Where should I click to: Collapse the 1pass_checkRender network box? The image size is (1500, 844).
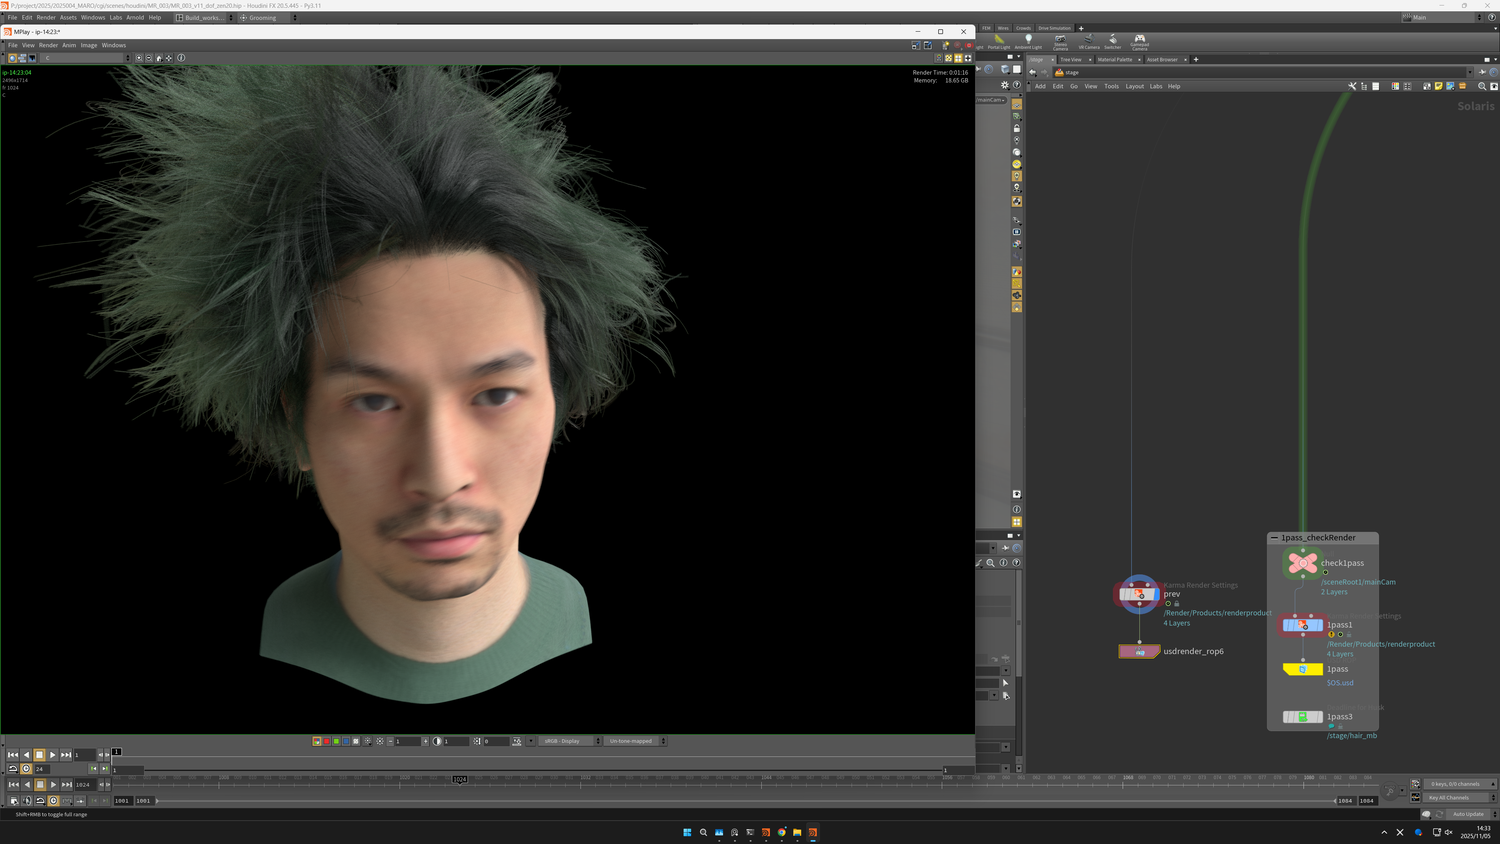1274,538
